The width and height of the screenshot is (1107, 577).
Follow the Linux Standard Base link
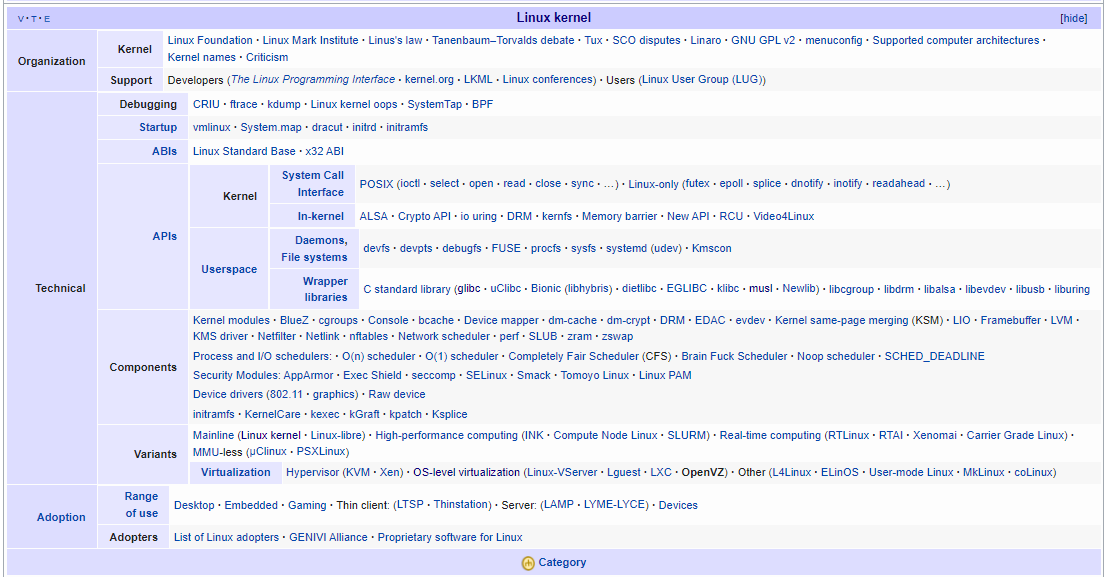(244, 151)
